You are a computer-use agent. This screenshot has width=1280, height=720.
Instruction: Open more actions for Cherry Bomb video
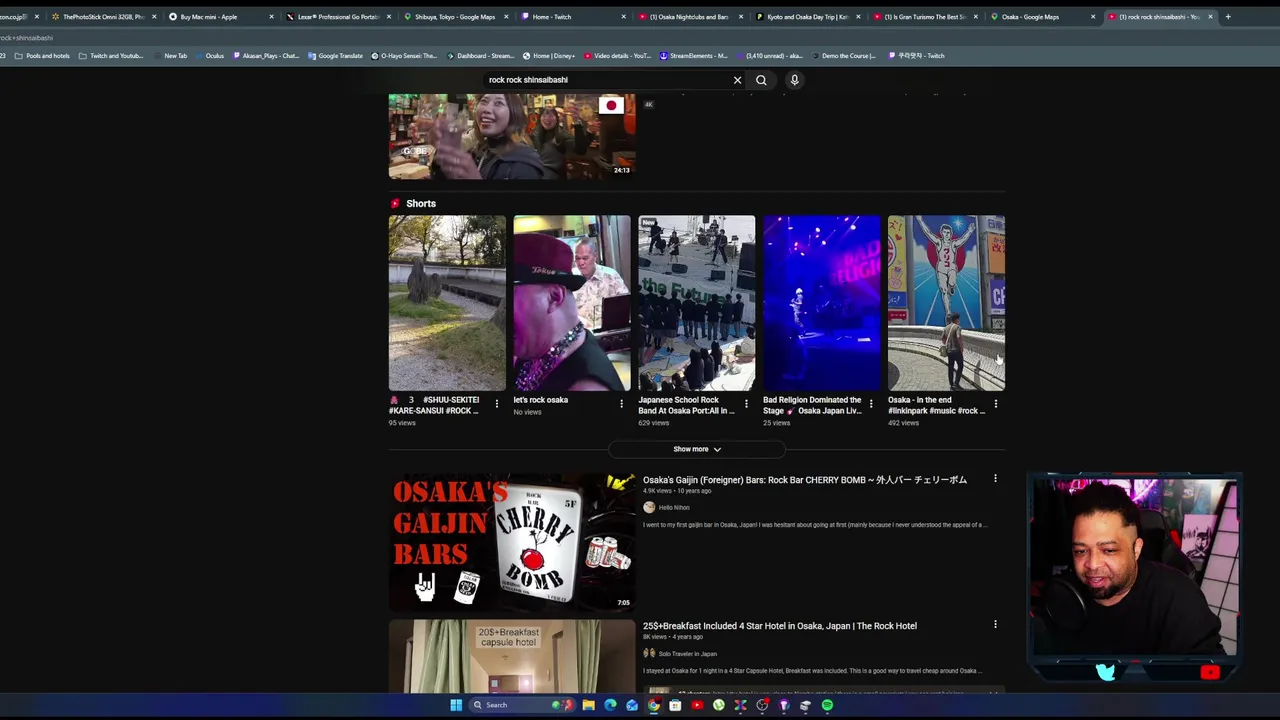click(995, 479)
